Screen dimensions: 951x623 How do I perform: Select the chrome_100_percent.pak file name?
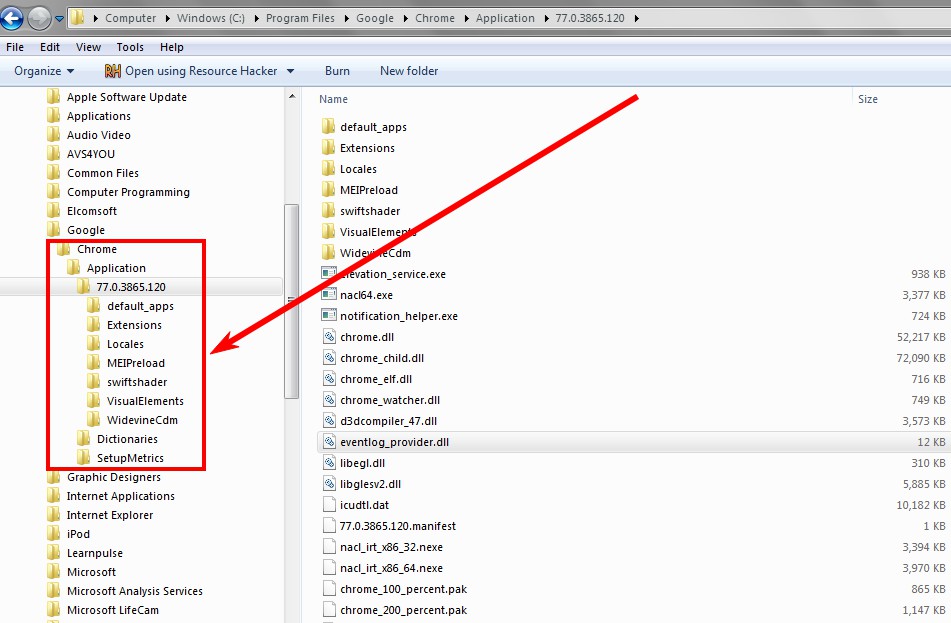pos(403,589)
